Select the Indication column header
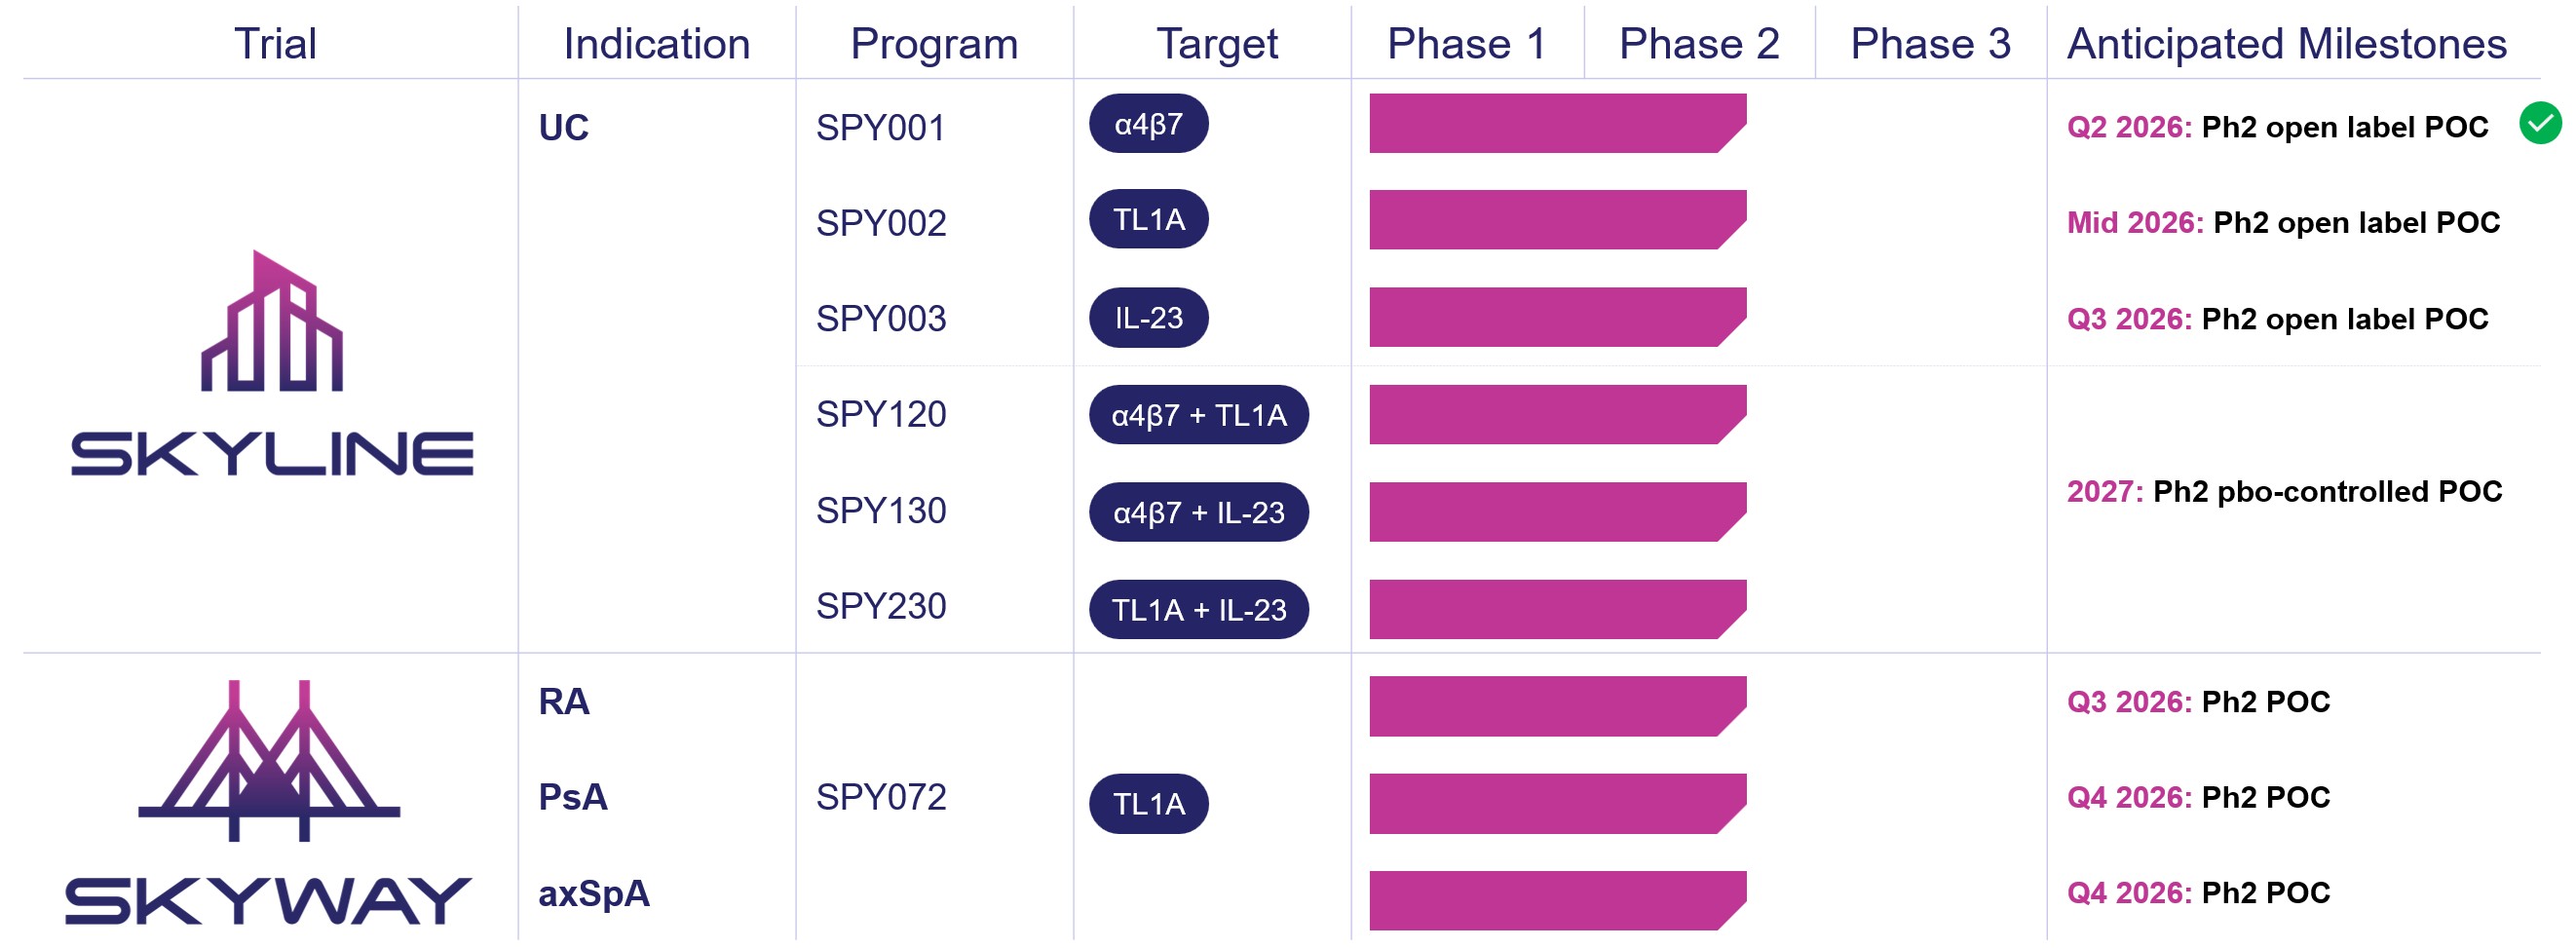Image resolution: width=2576 pixels, height=948 pixels. click(x=656, y=44)
